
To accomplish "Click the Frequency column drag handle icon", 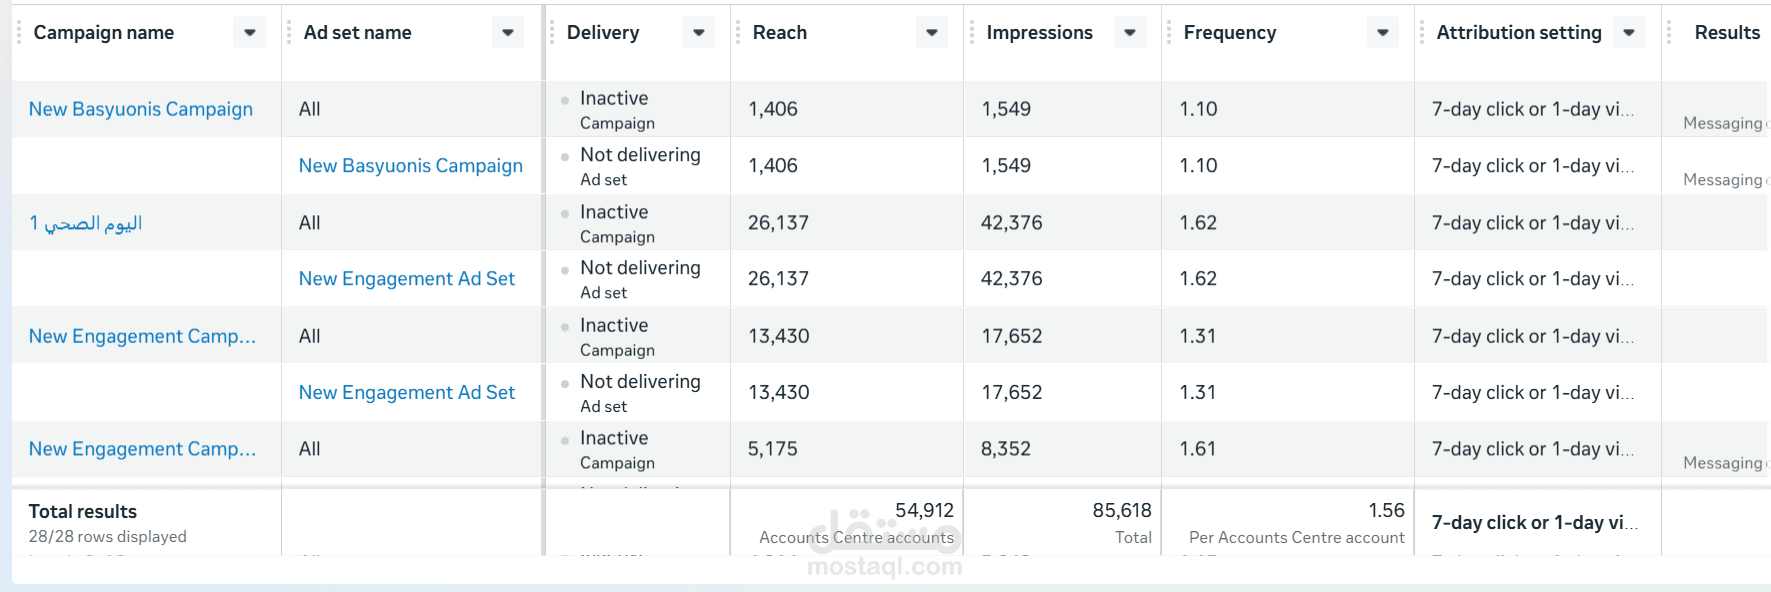I will coord(1170,33).
